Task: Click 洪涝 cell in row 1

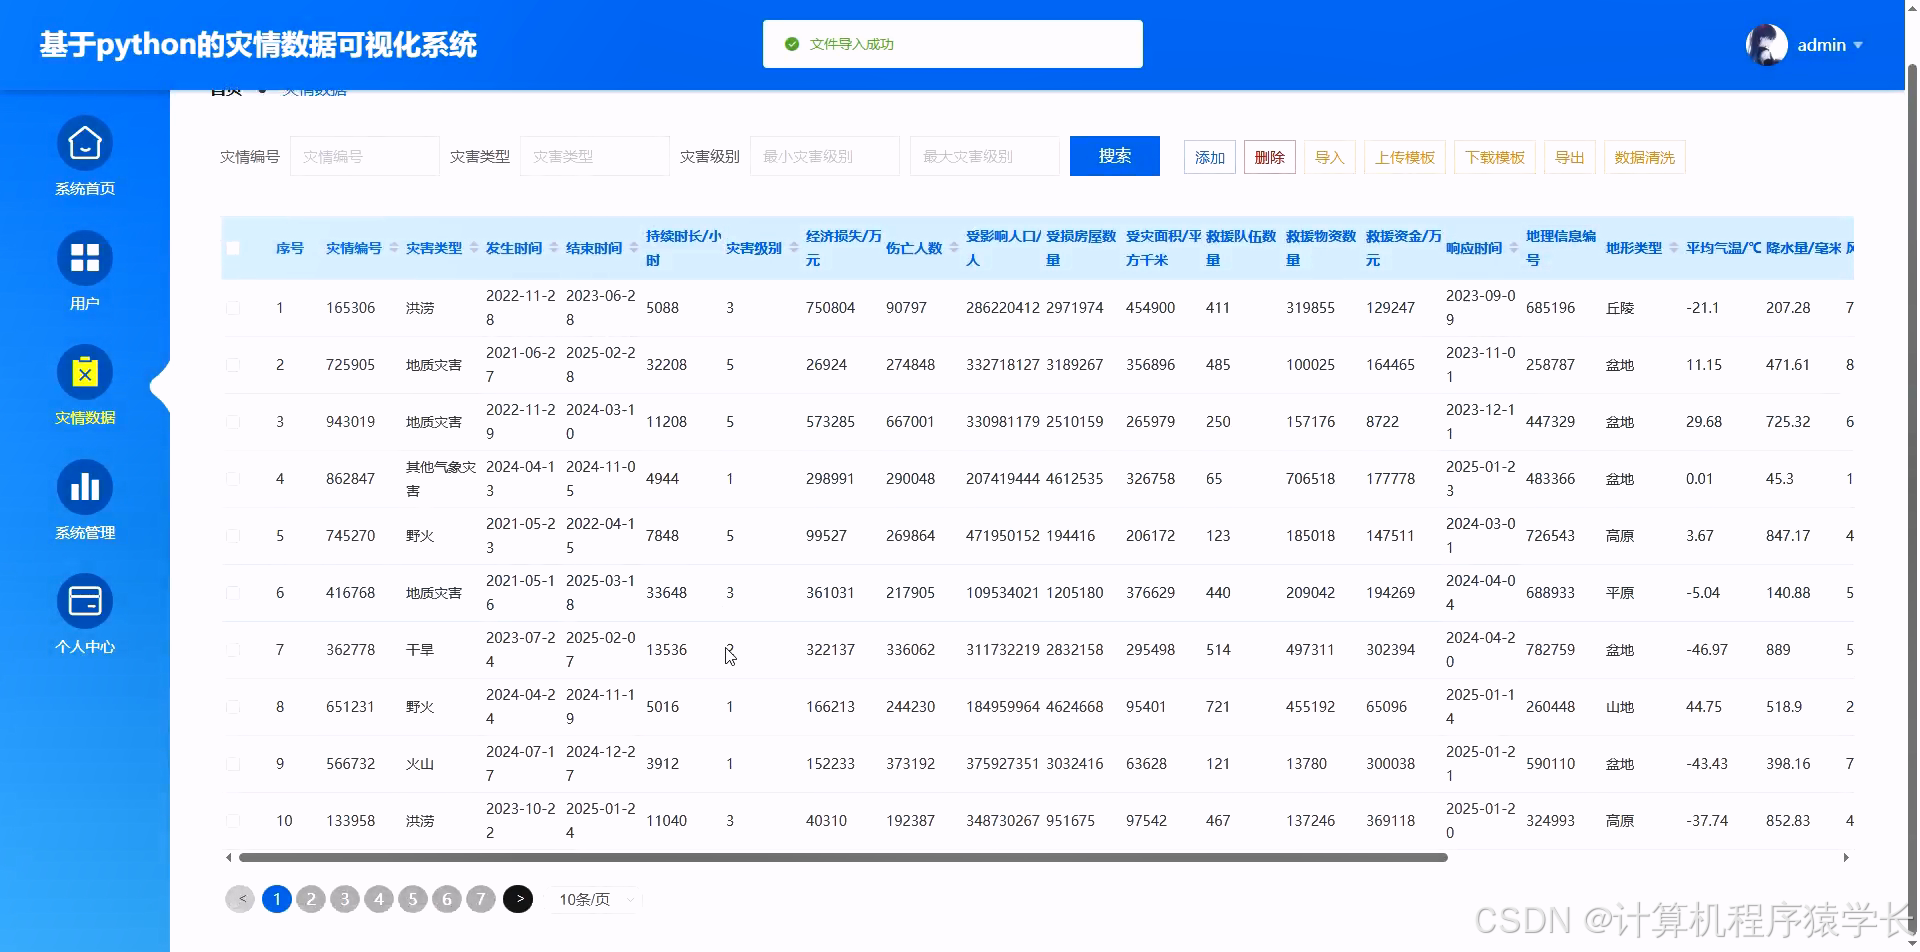Action: point(420,308)
